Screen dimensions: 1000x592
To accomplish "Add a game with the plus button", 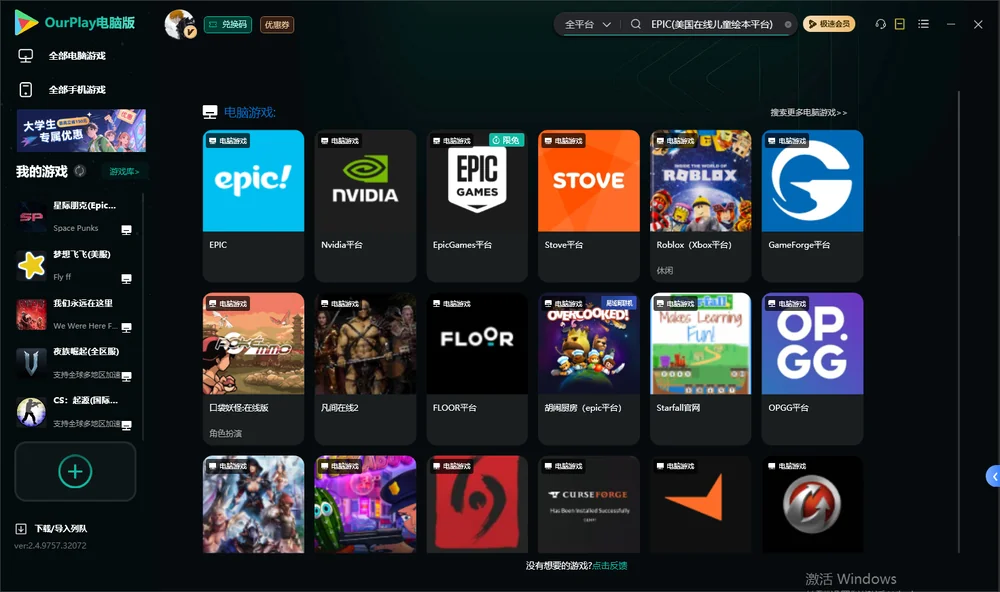I will coord(75,471).
